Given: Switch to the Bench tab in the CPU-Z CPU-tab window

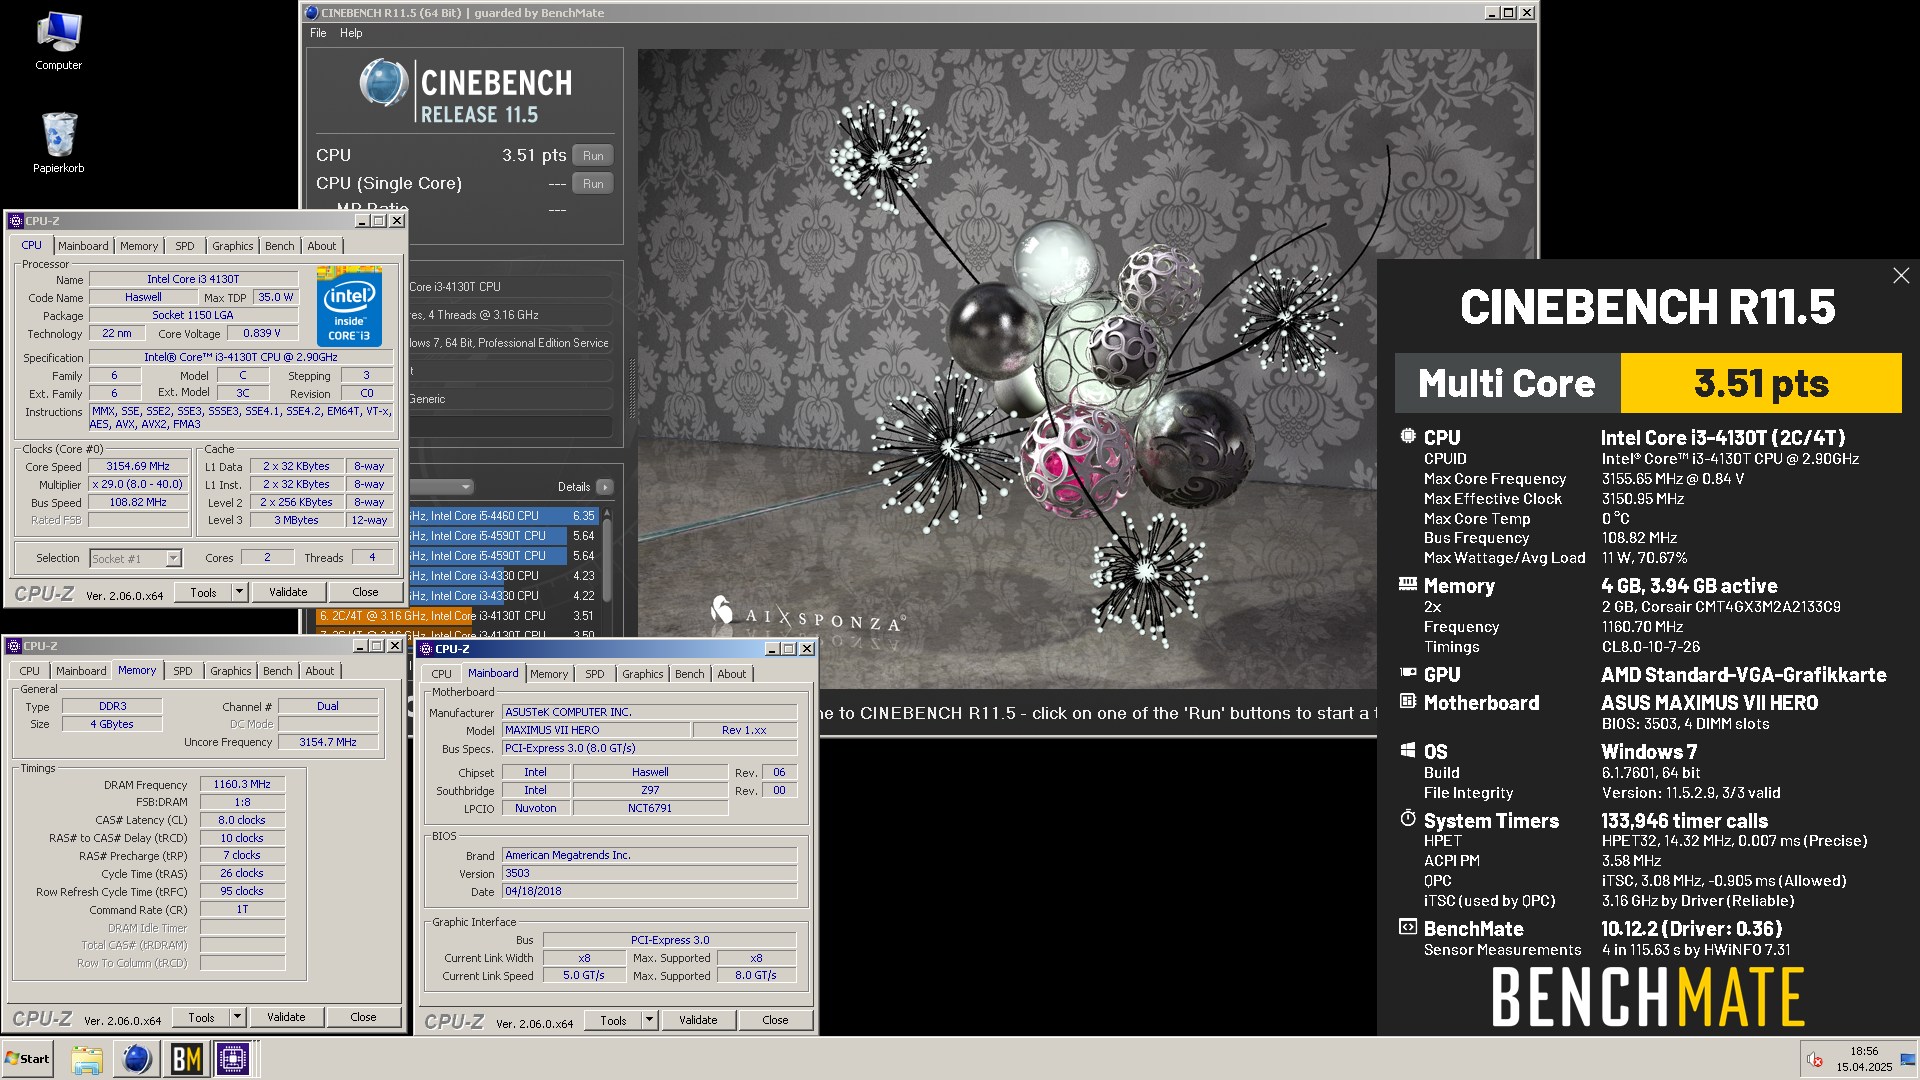Looking at the screenshot, I should (280, 246).
